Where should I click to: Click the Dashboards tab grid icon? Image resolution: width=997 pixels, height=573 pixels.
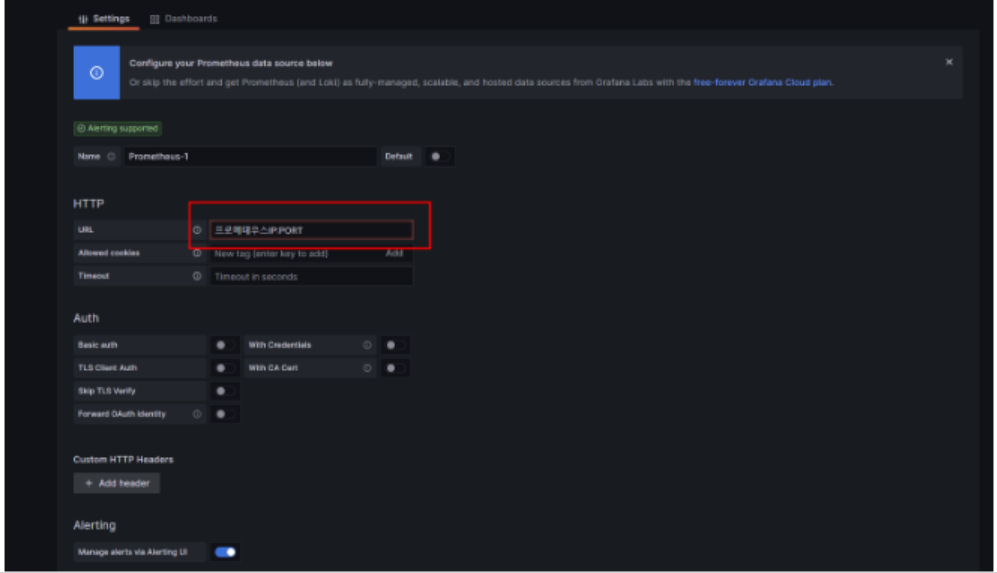point(155,19)
